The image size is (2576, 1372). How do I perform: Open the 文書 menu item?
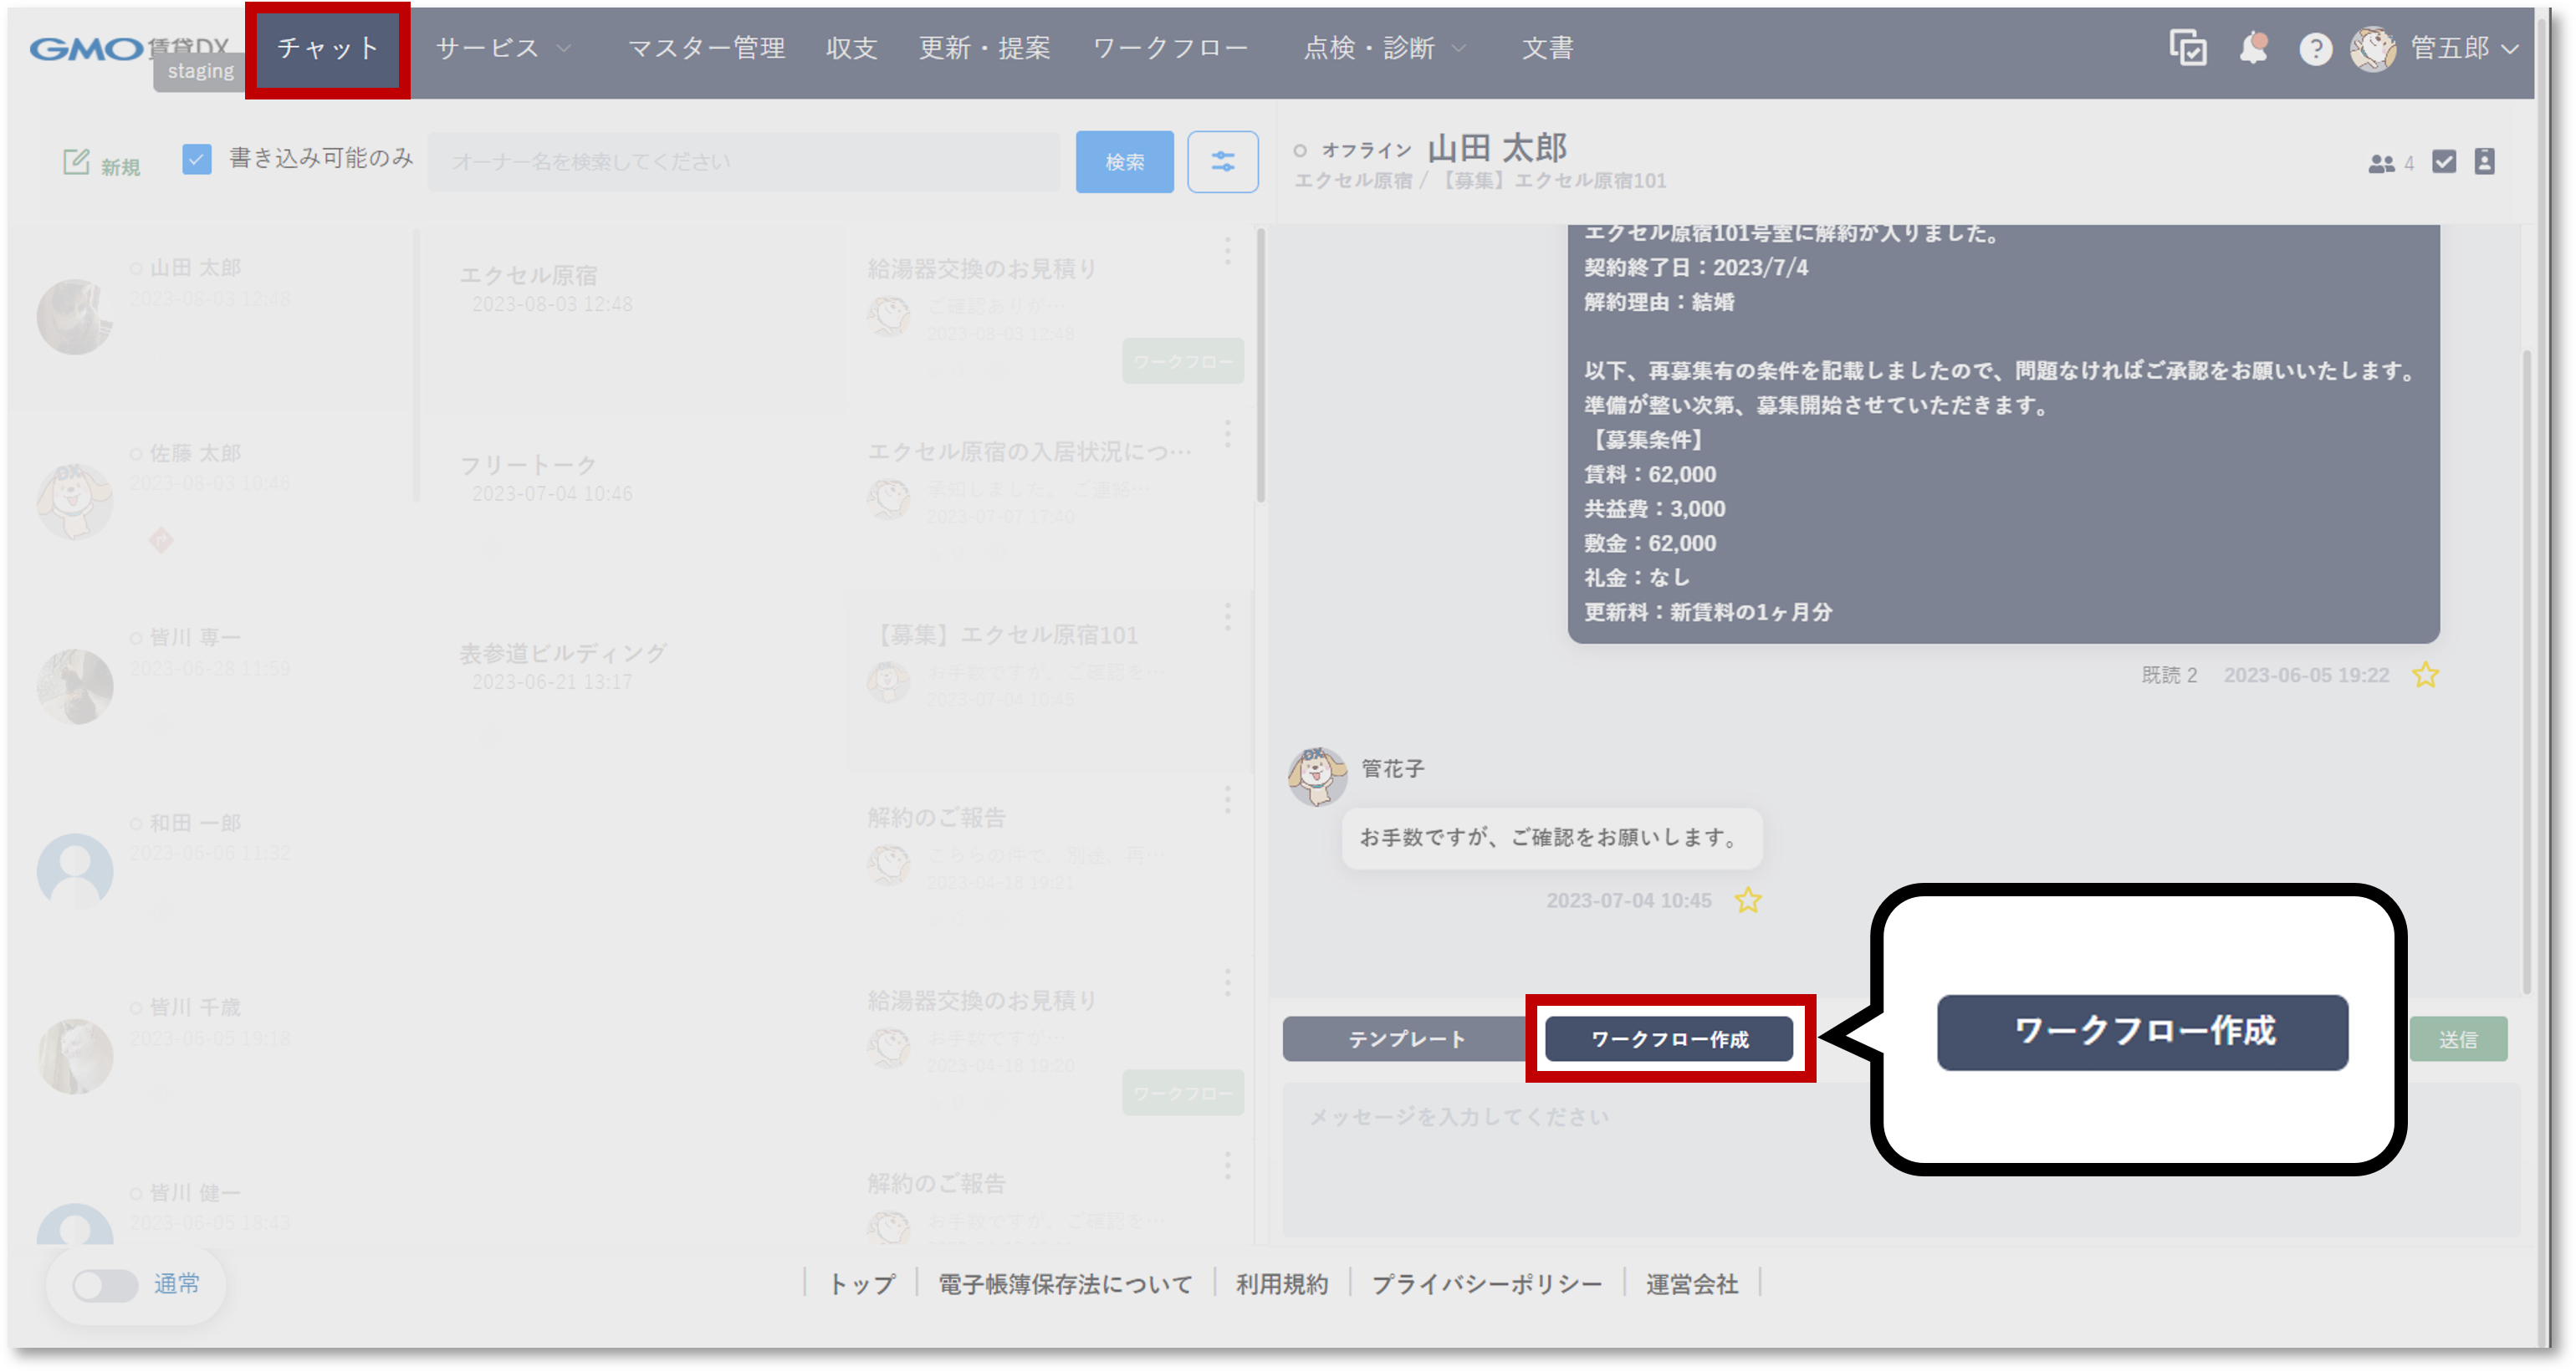coord(1547,48)
